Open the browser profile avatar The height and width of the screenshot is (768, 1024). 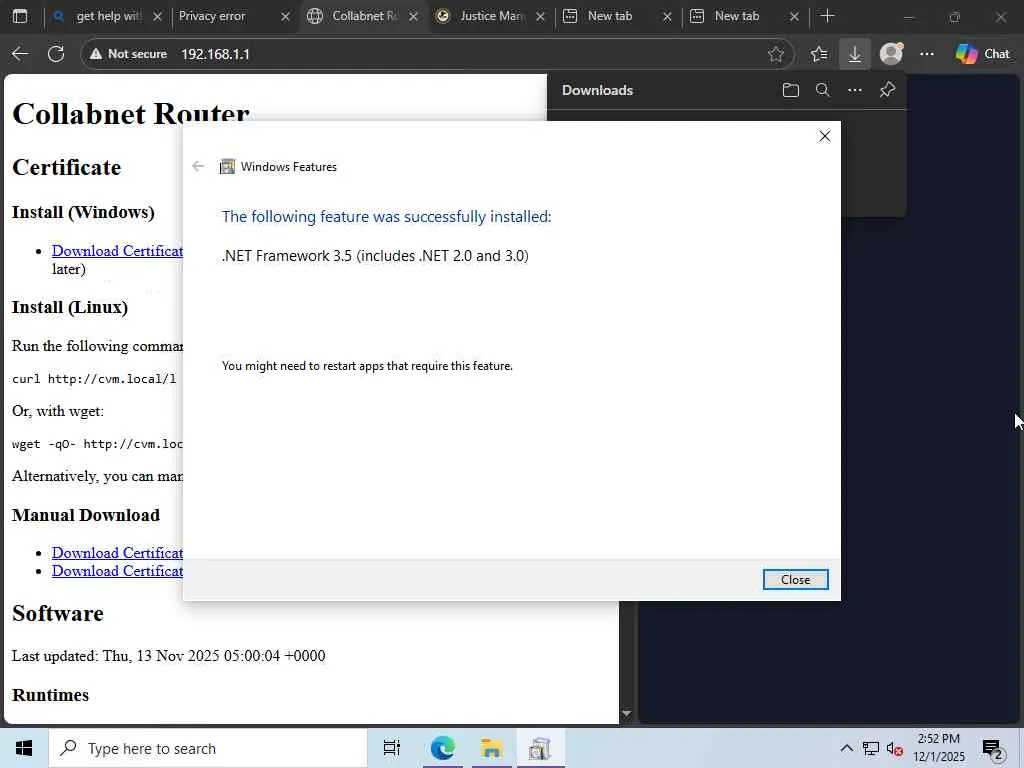point(891,54)
